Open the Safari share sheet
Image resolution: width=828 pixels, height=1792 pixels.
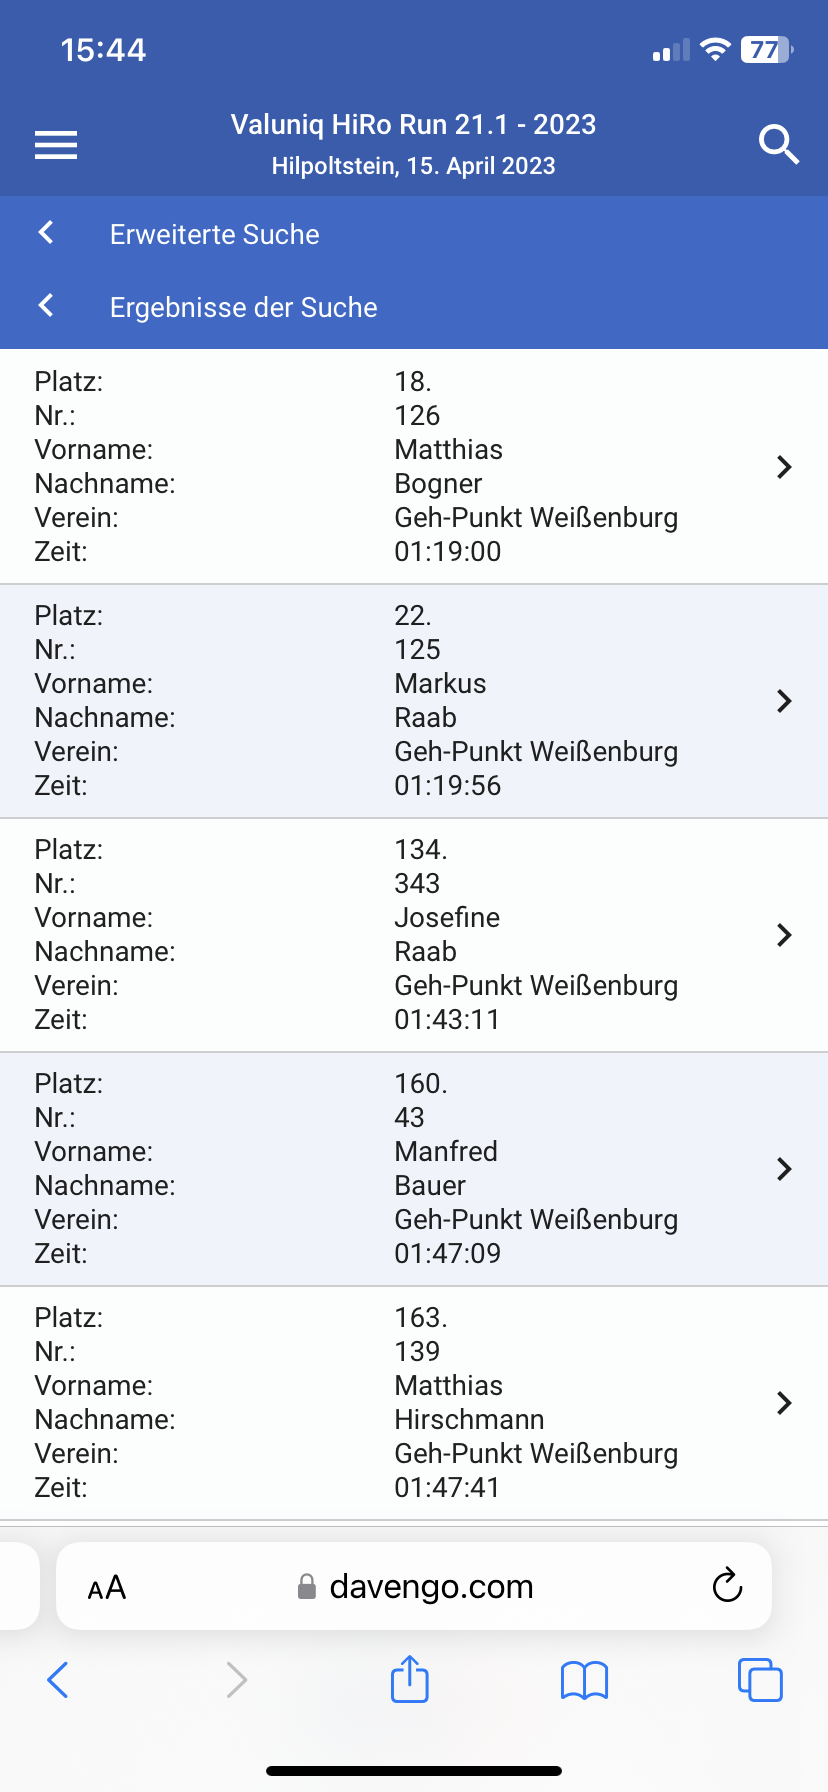(409, 1679)
